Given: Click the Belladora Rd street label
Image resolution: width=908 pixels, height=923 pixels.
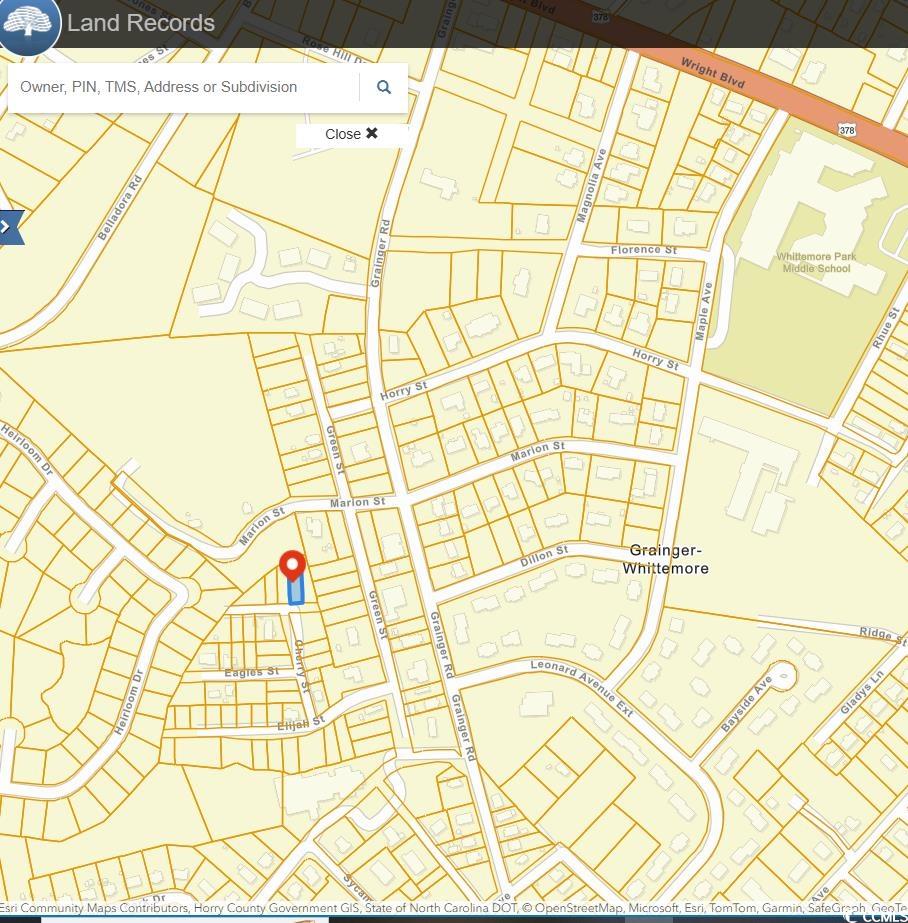Looking at the screenshot, I should (120, 209).
